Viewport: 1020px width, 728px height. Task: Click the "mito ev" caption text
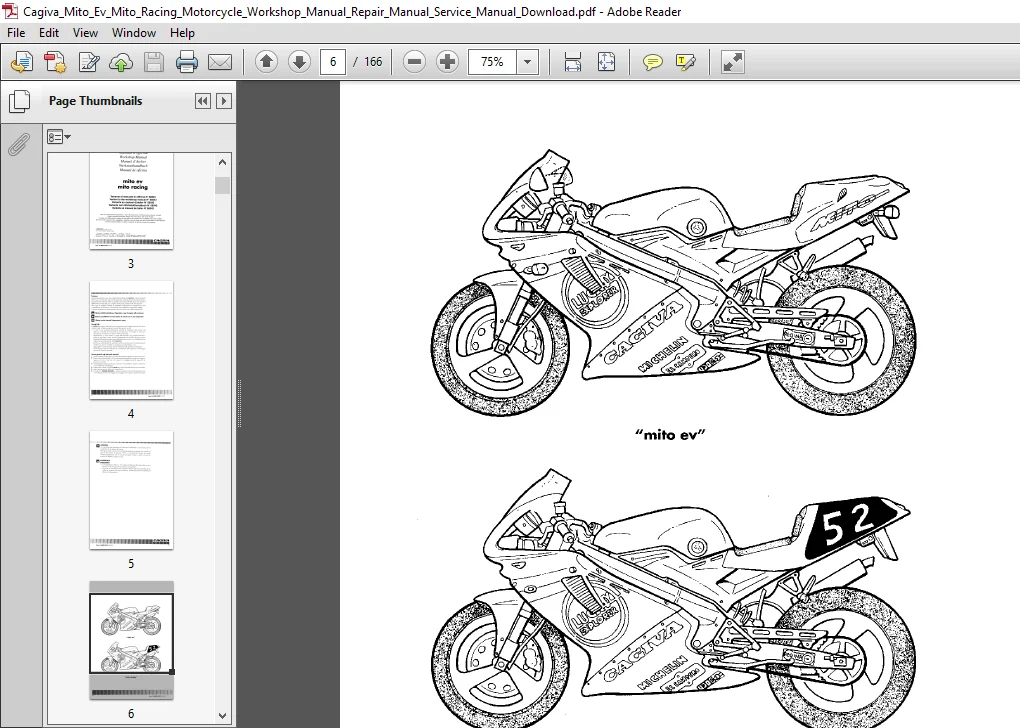coord(670,435)
